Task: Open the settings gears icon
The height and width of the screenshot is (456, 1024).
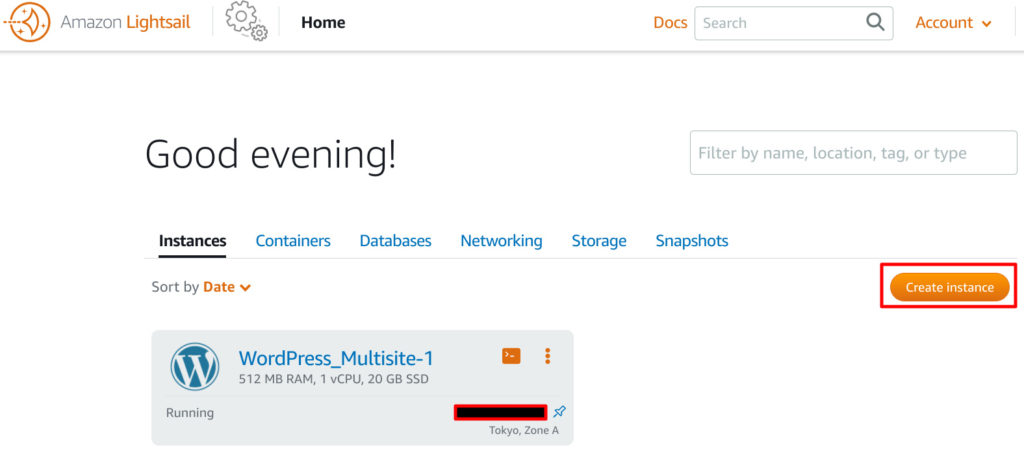Action: 246,21
